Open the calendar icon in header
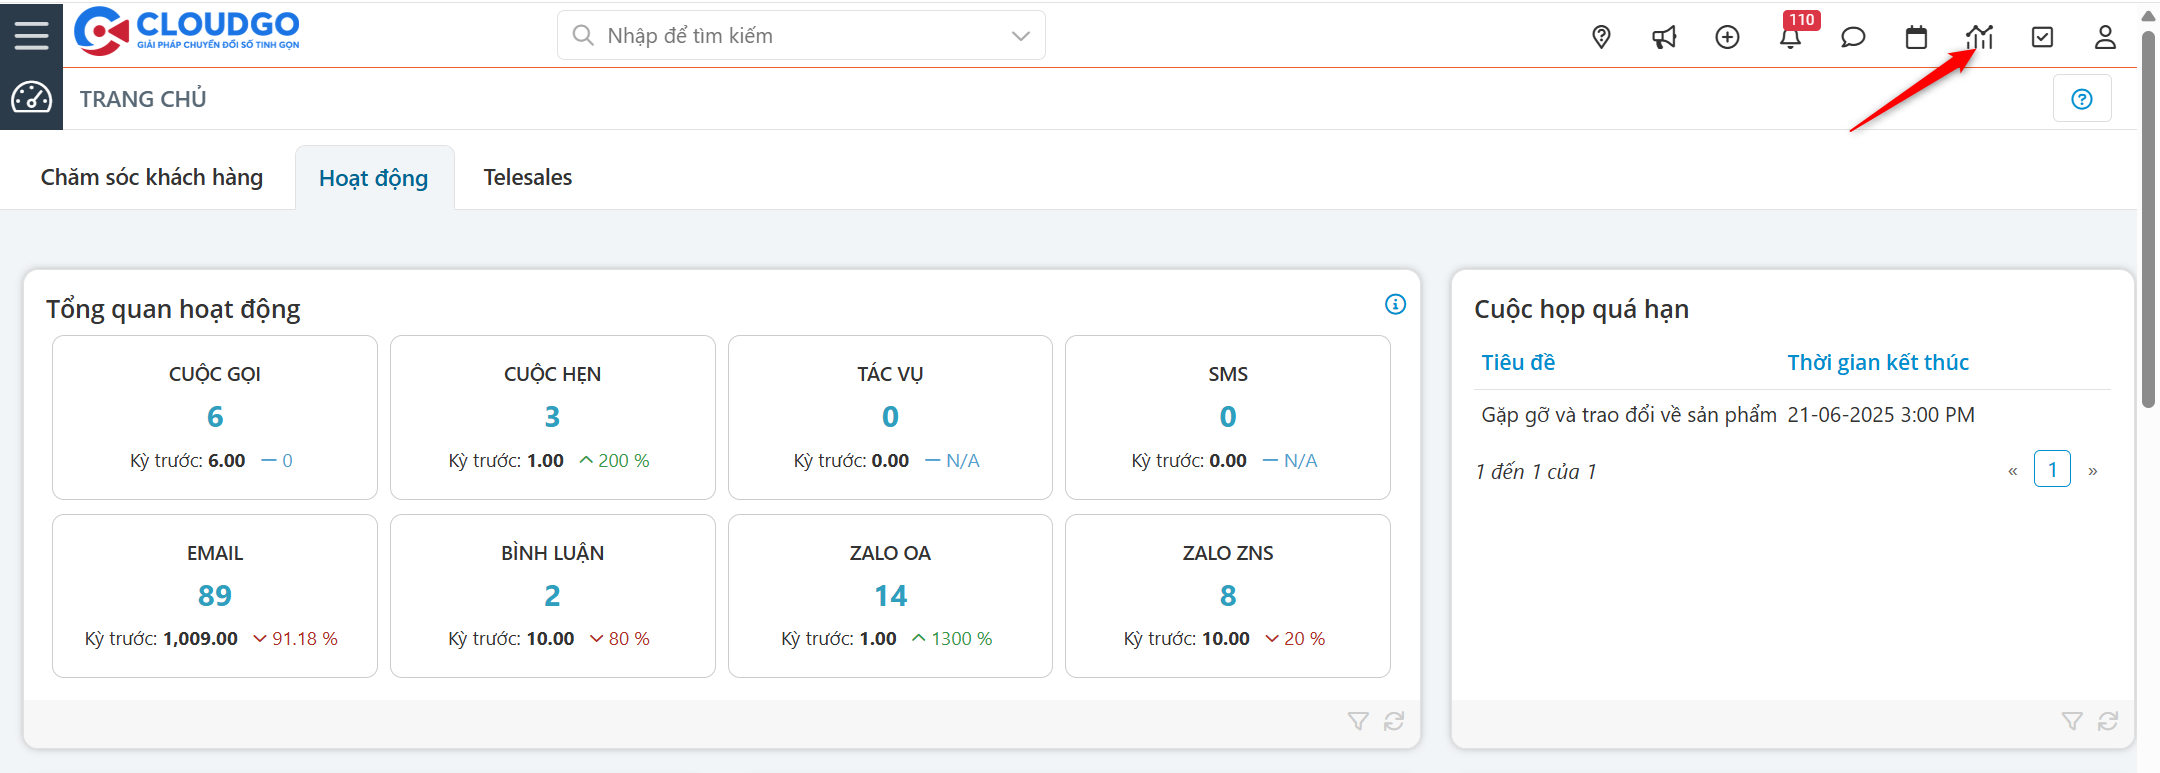 tap(1916, 37)
